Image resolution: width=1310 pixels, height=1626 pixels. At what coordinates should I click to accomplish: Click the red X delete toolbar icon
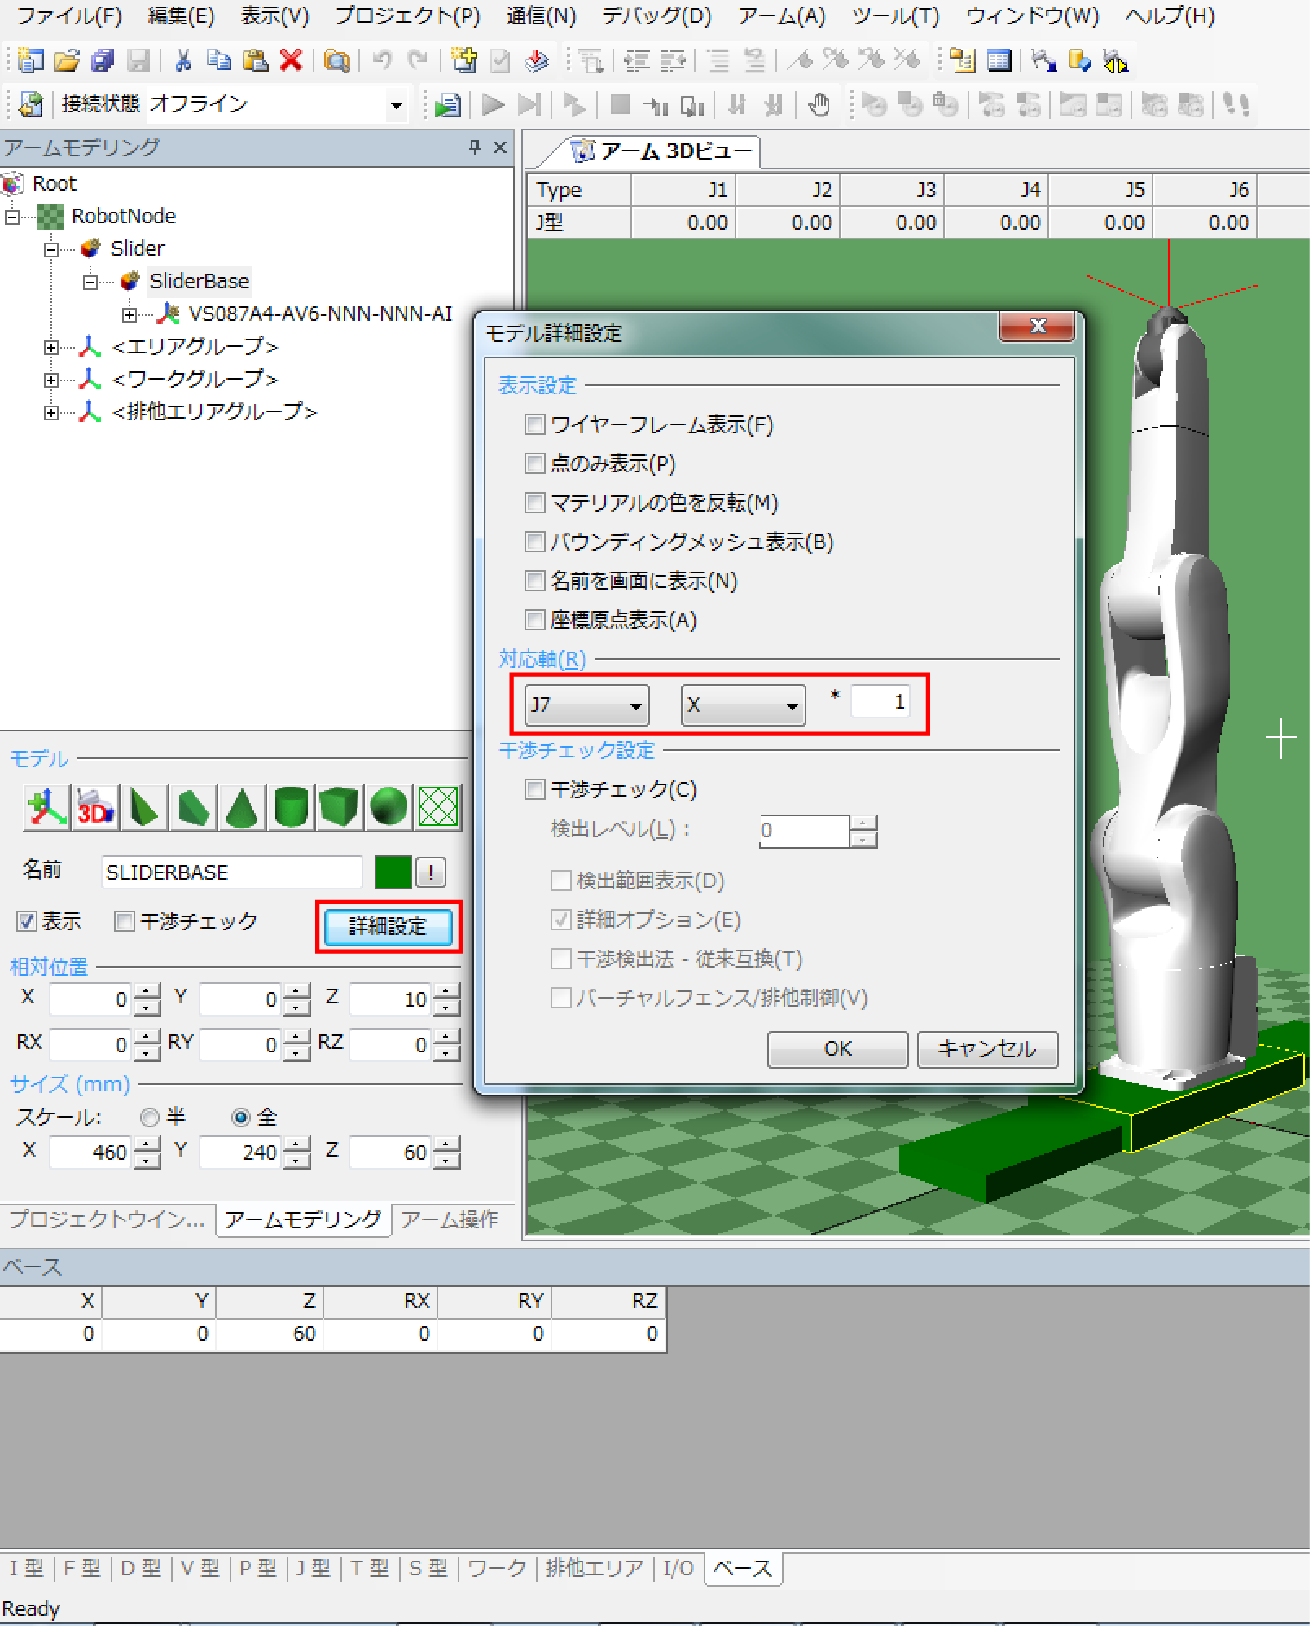coord(291,61)
